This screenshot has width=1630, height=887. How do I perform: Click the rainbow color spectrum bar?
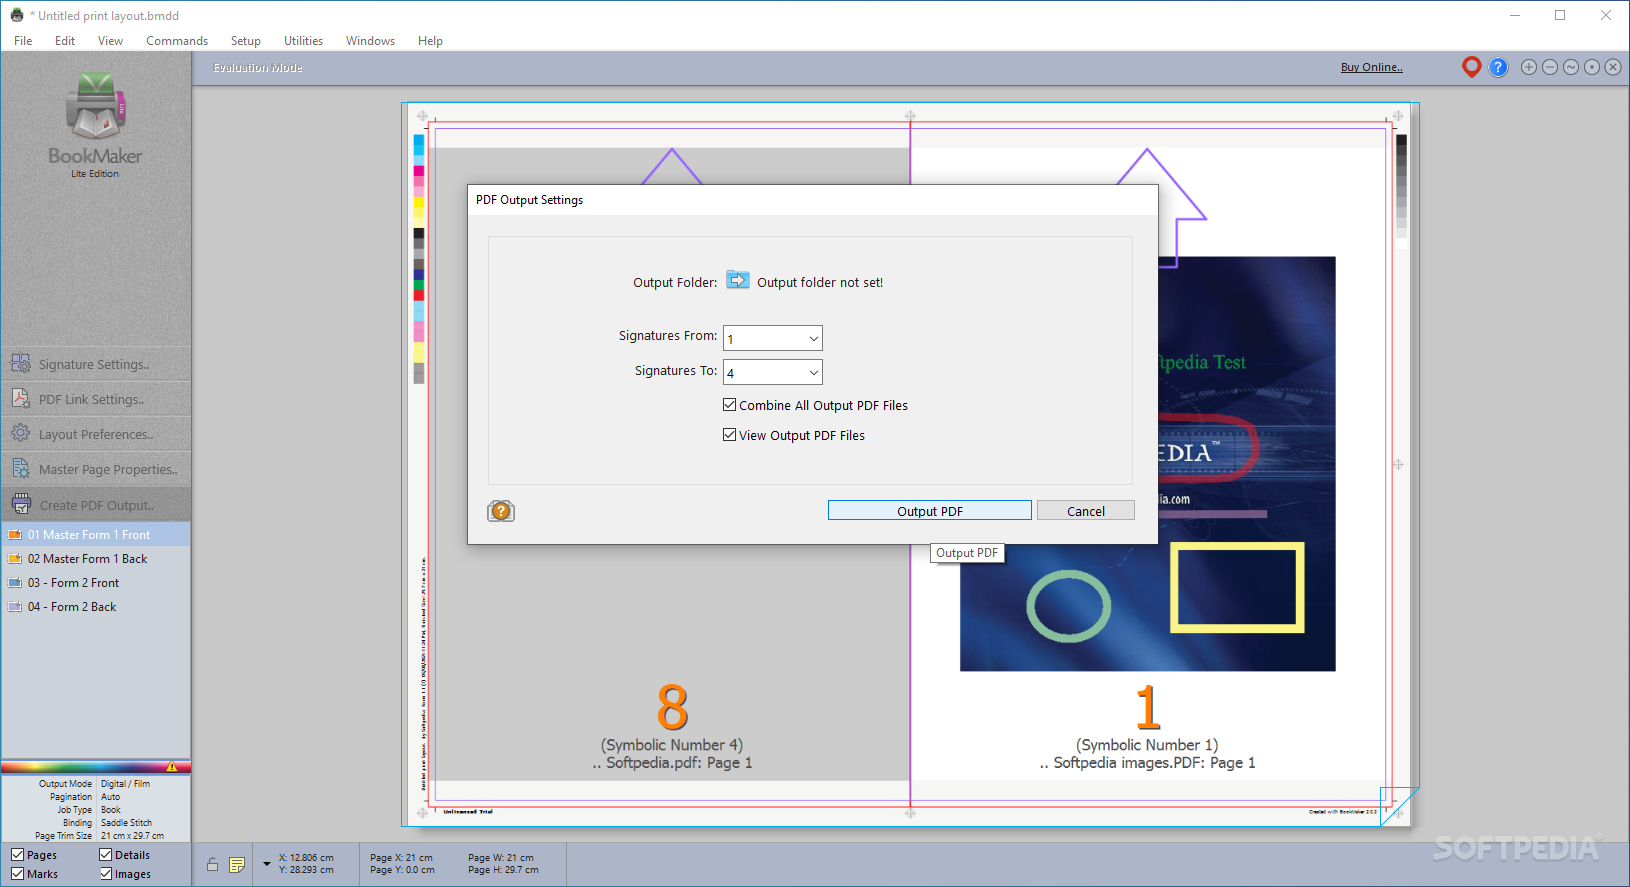coord(96,767)
